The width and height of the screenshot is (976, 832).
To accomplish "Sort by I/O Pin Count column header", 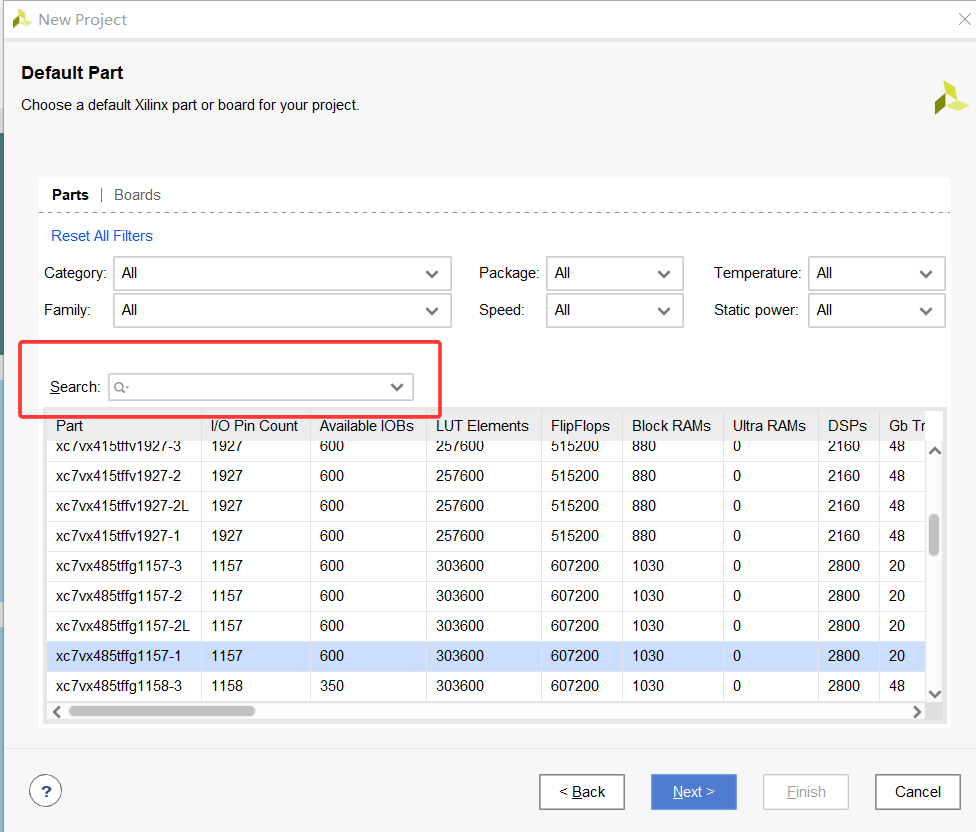I will (x=256, y=426).
